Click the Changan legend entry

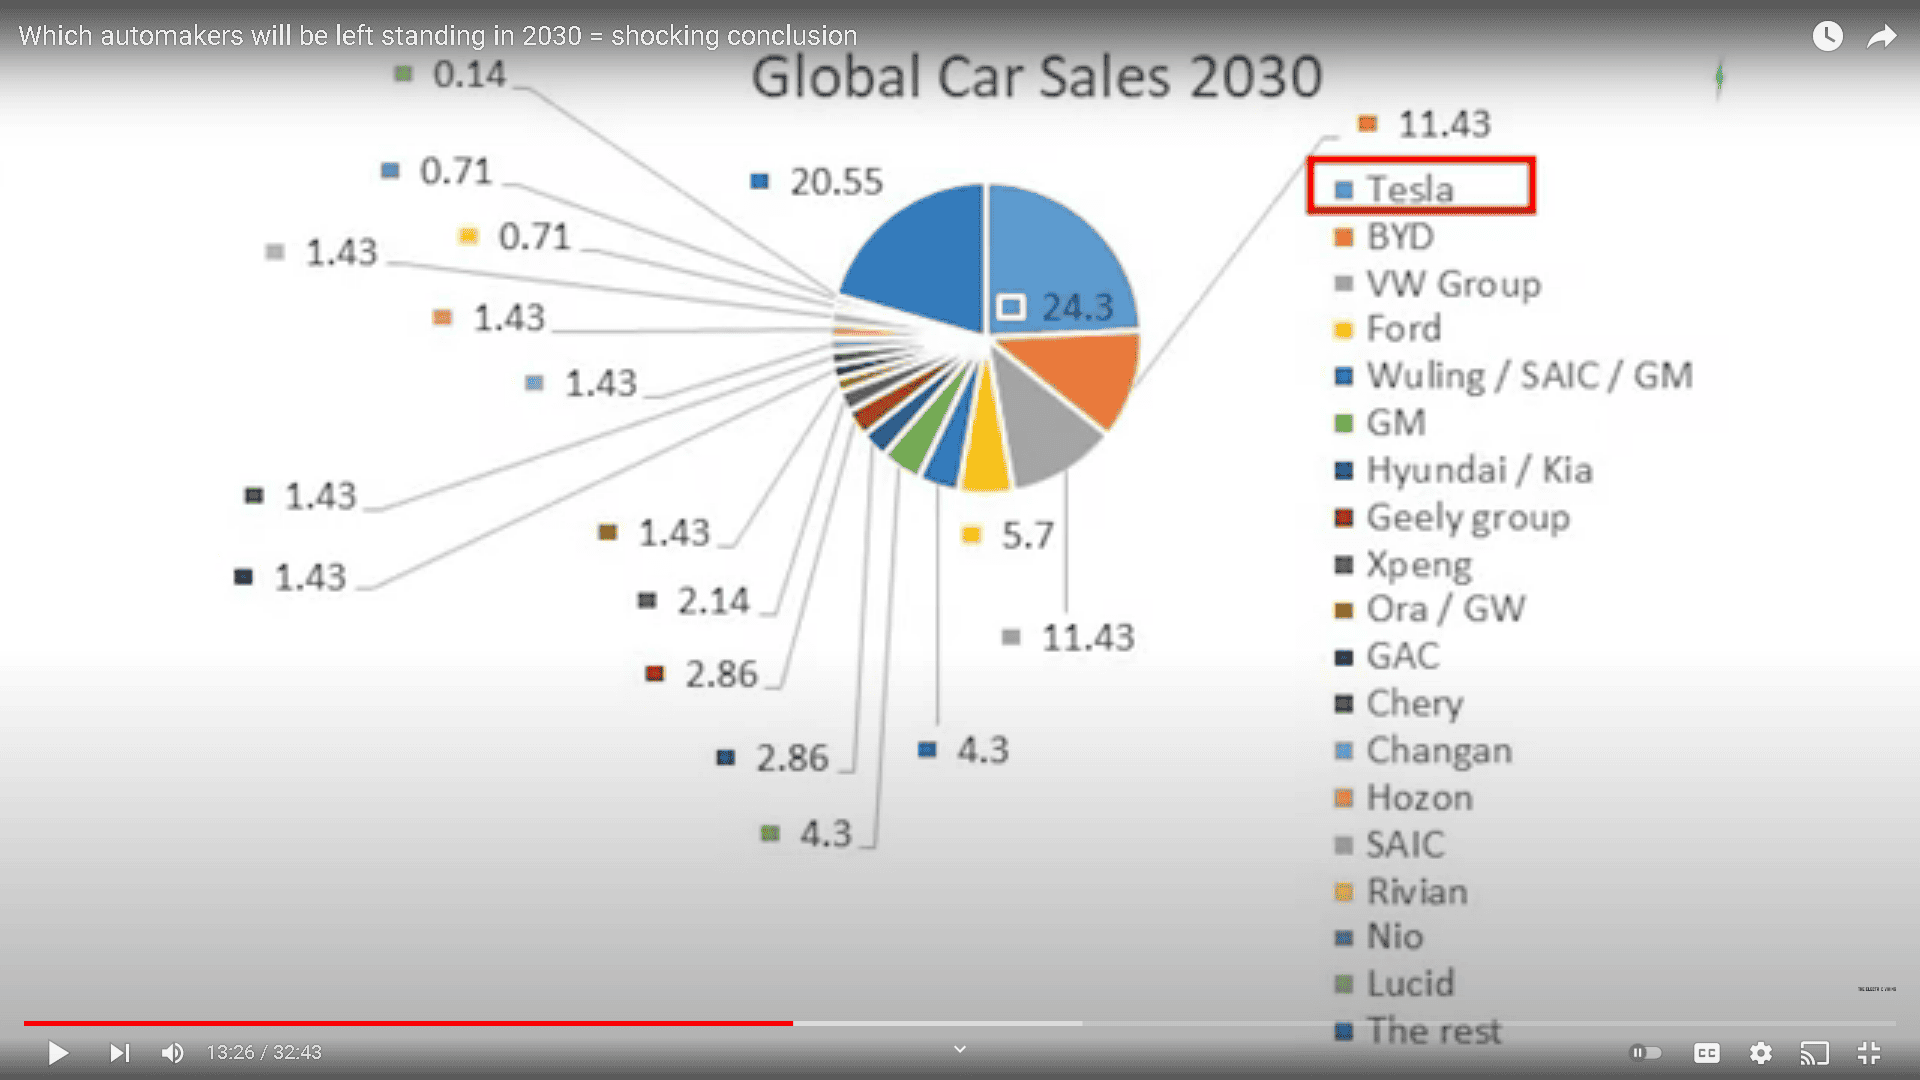pos(1423,751)
